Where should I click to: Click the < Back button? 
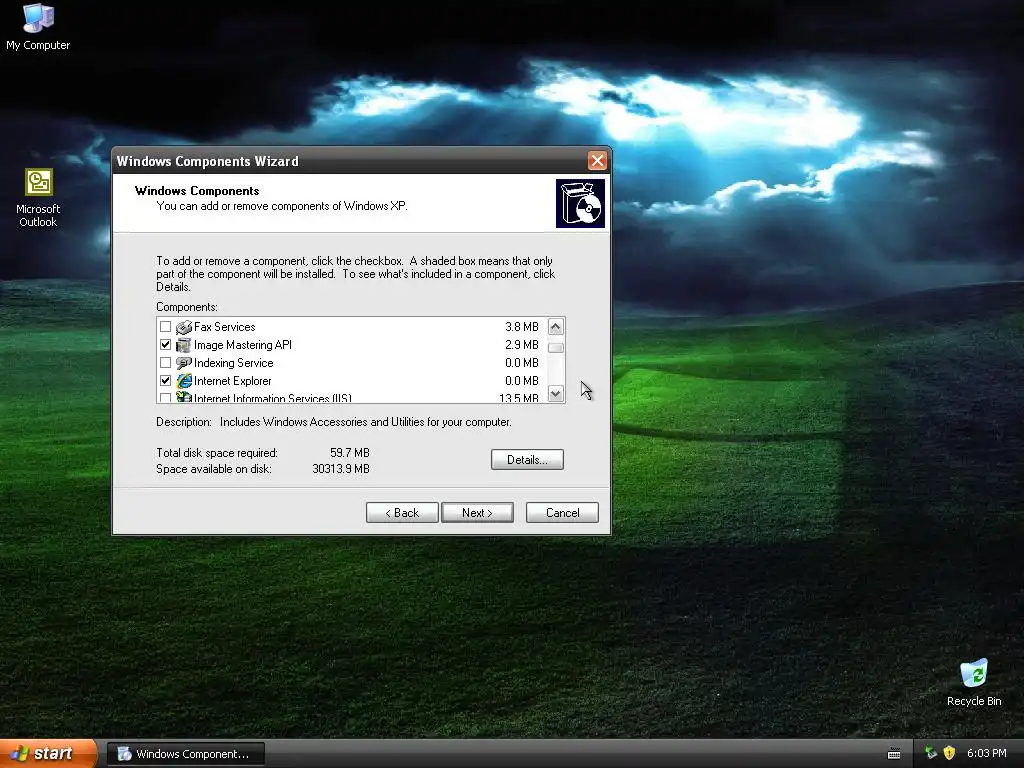[x=402, y=513]
